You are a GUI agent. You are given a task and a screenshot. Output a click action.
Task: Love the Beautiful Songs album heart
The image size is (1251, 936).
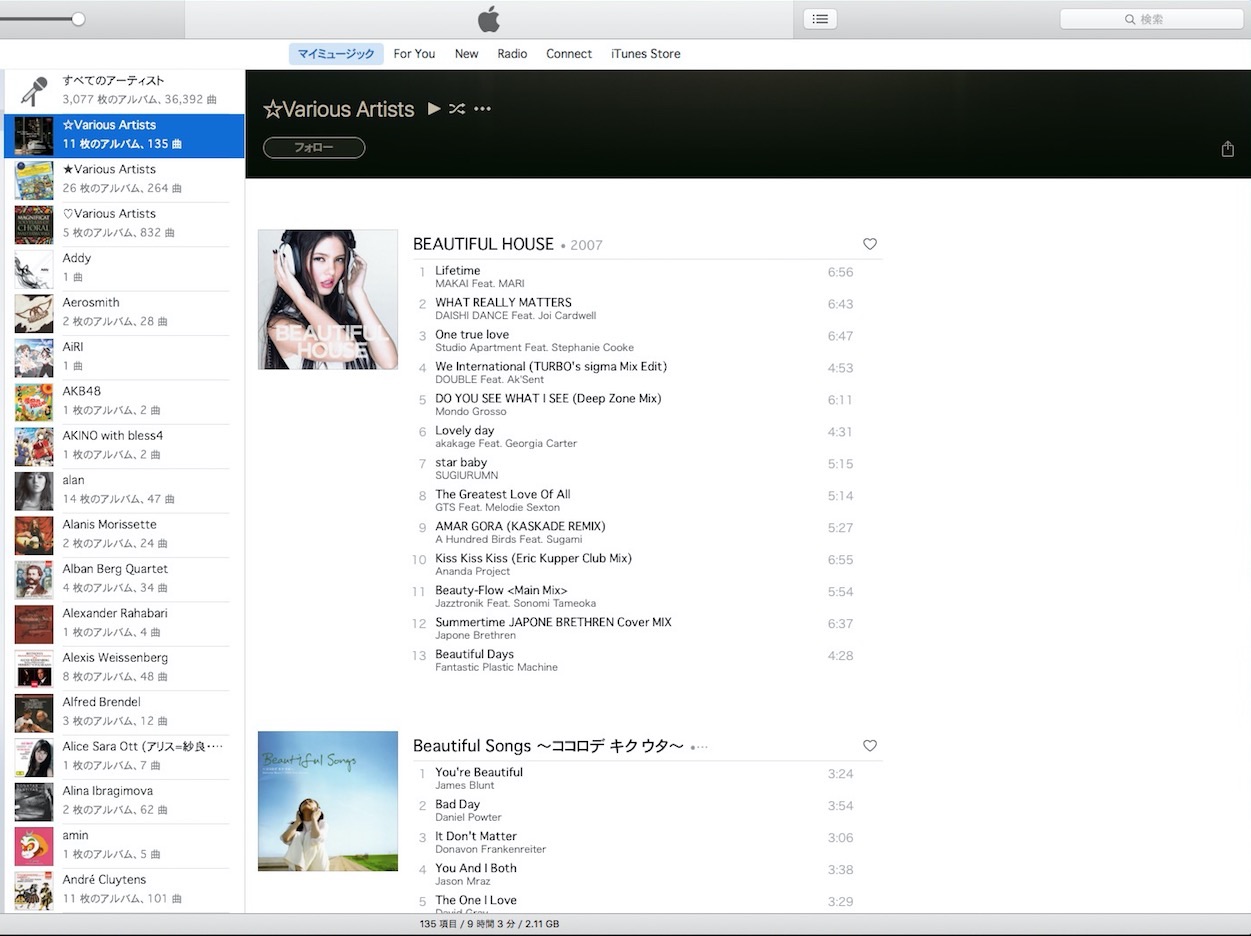pos(870,746)
